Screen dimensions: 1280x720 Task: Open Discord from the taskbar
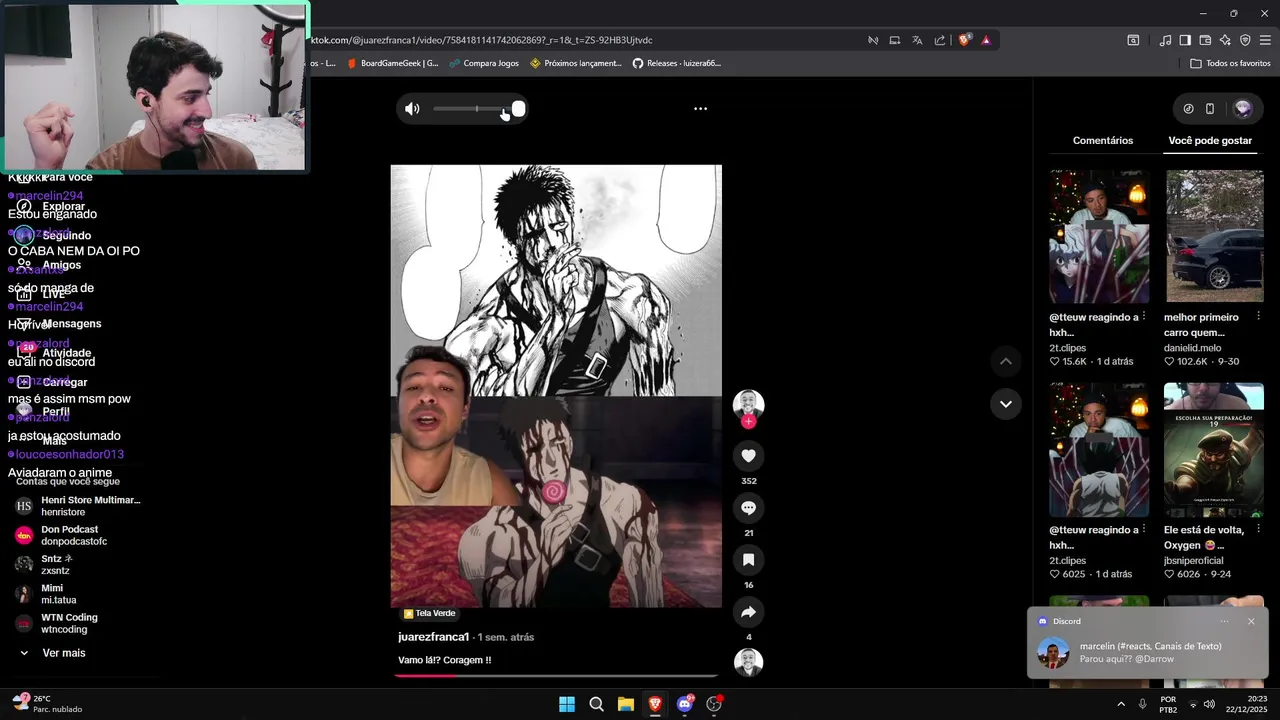pyautogui.click(x=685, y=704)
